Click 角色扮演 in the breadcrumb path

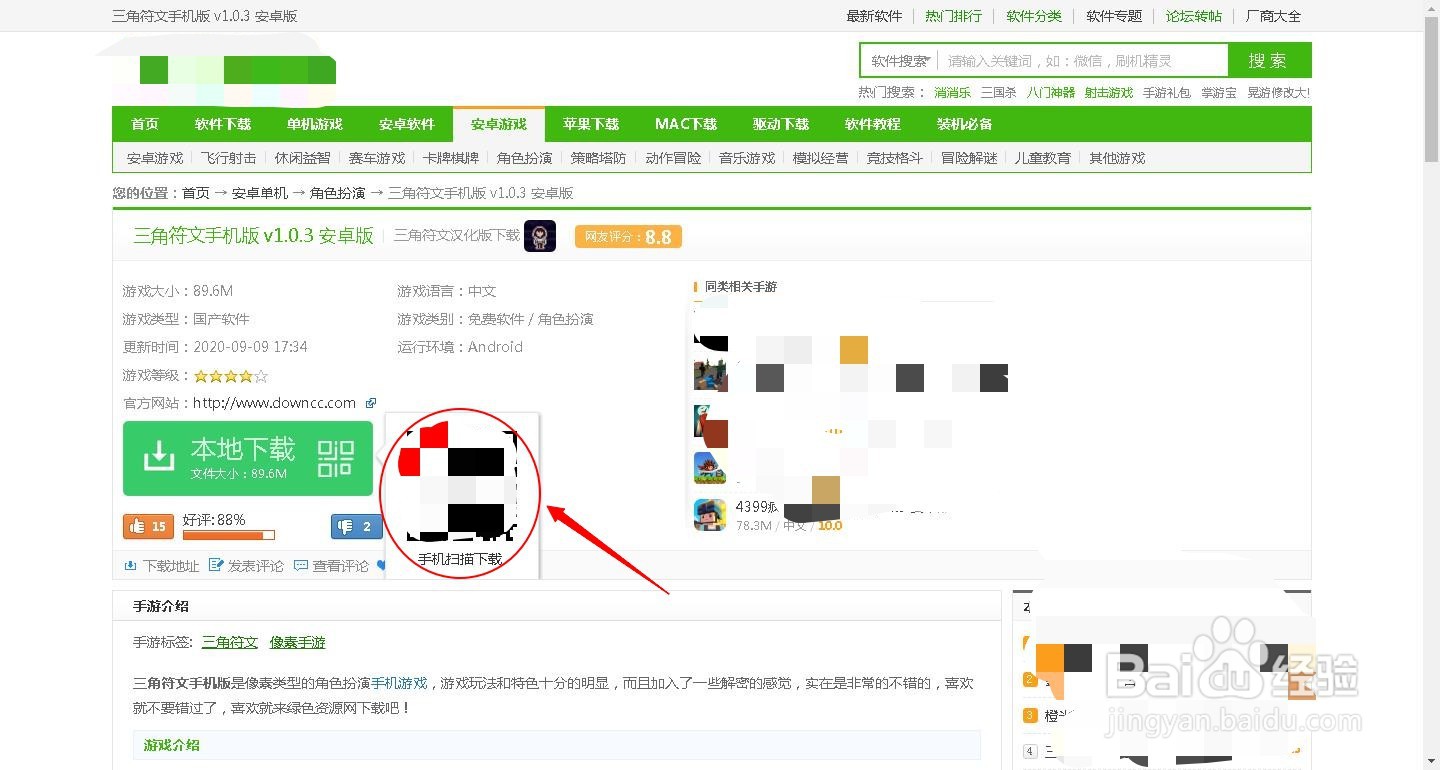(338, 193)
